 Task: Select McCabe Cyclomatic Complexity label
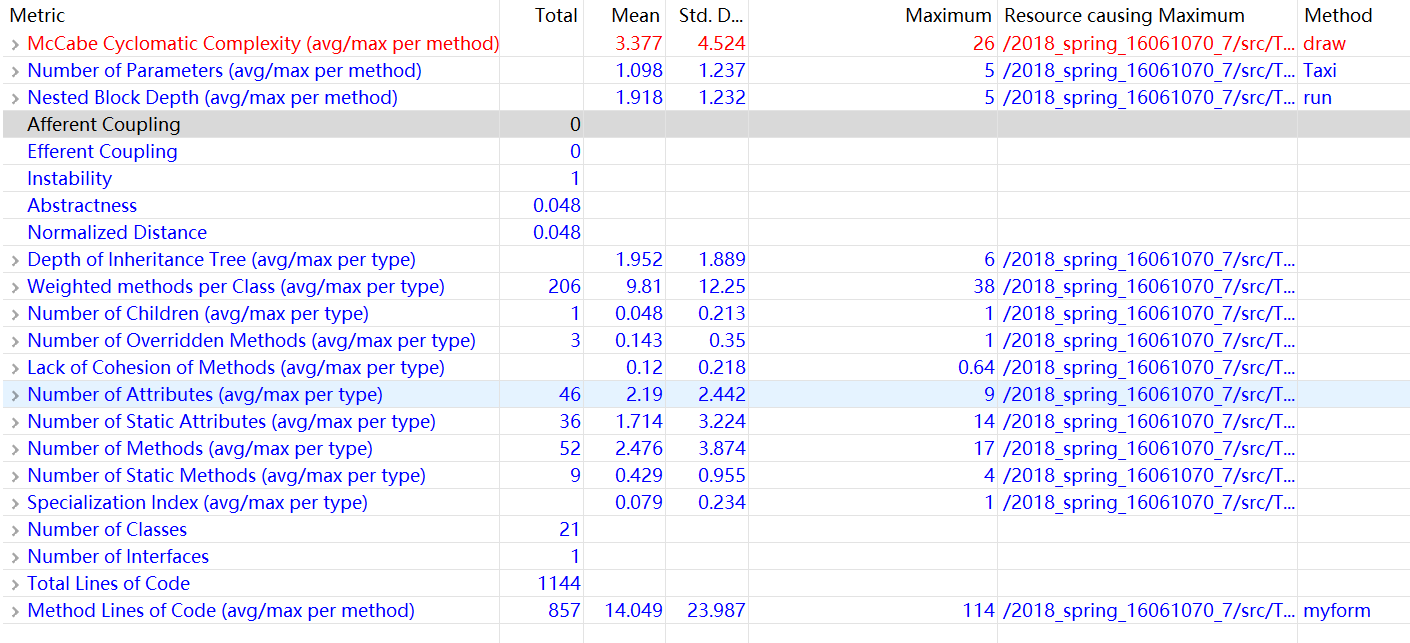[263, 44]
